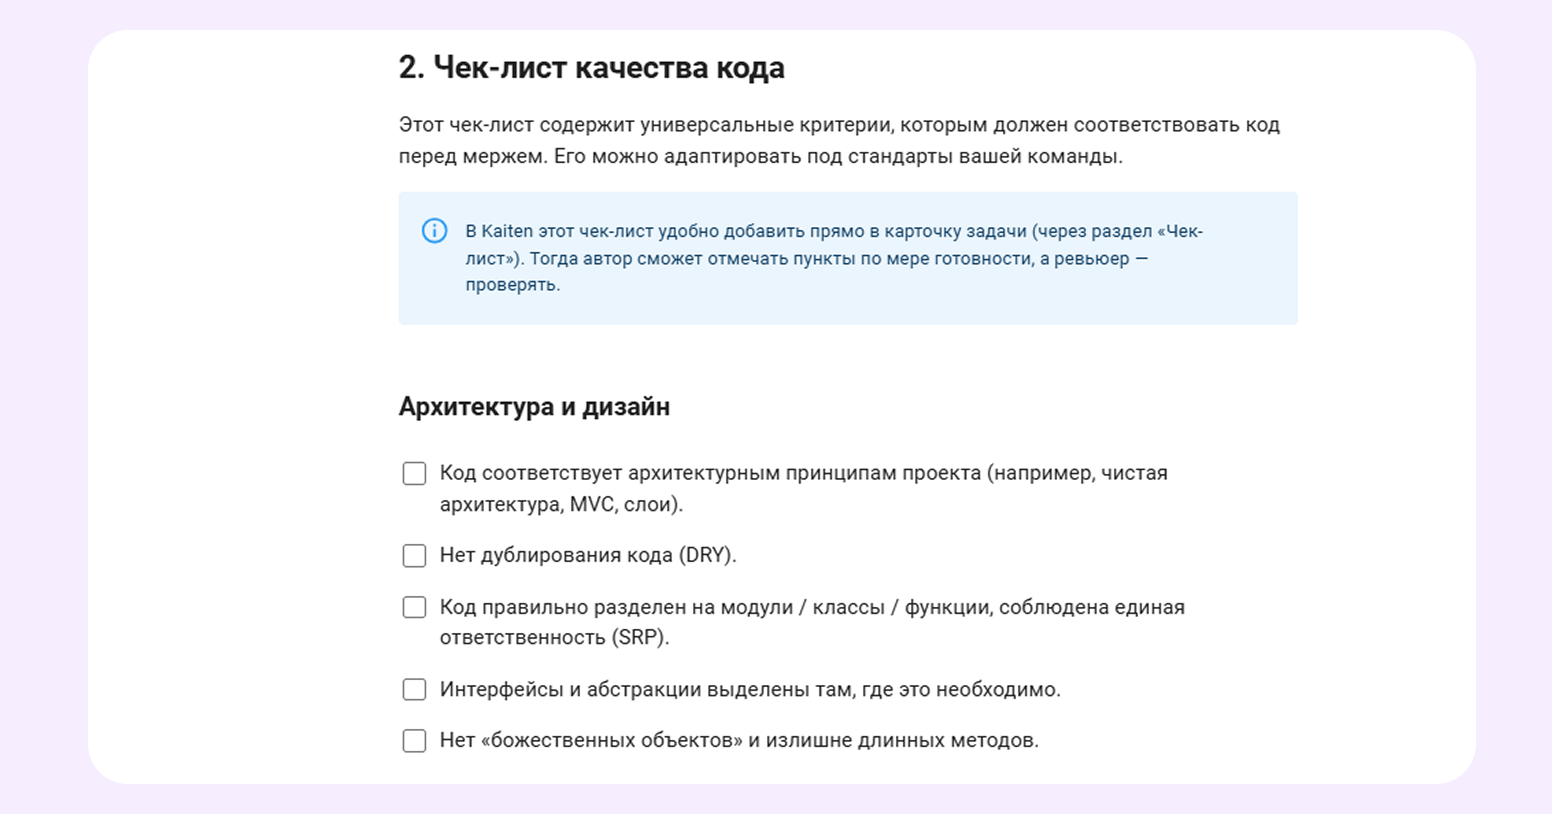Check the no «божественных объектов» checkbox
The image size is (1552, 814).
pos(414,741)
